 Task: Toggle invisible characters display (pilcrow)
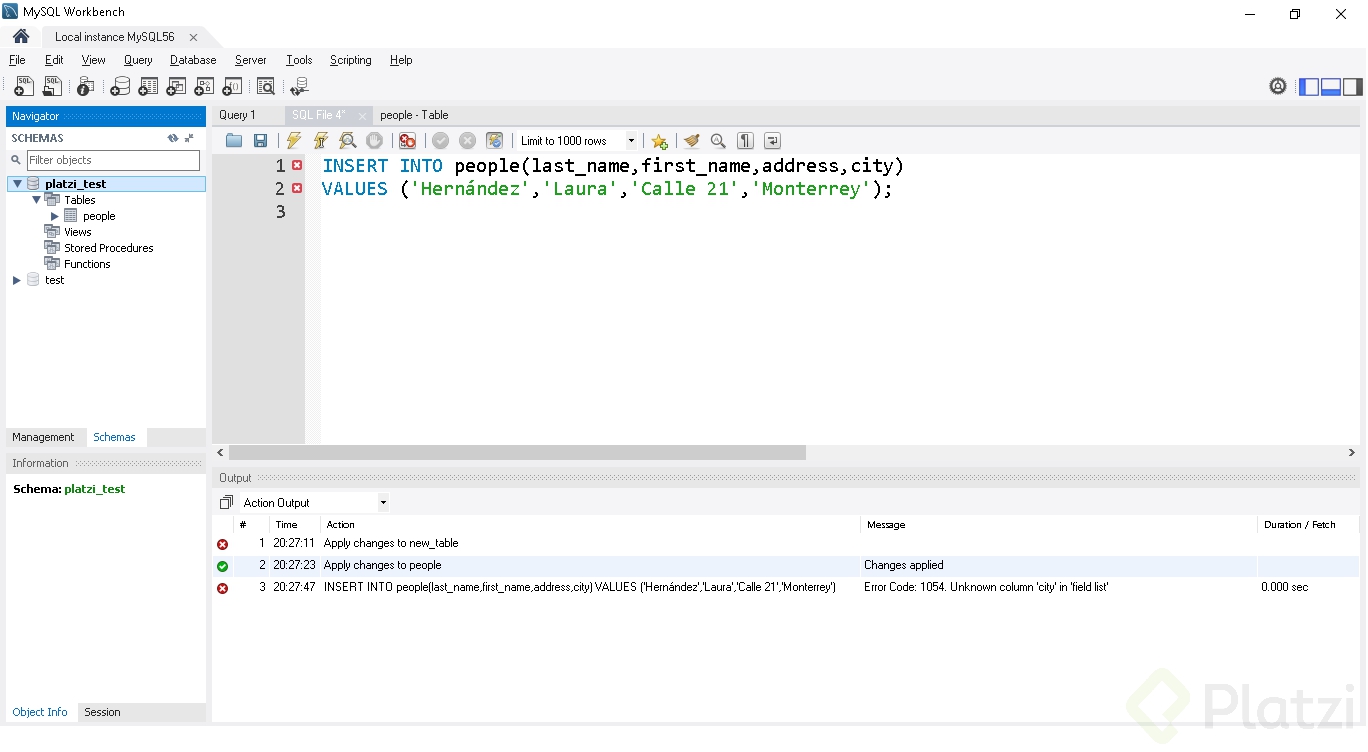(x=745, y=141)
